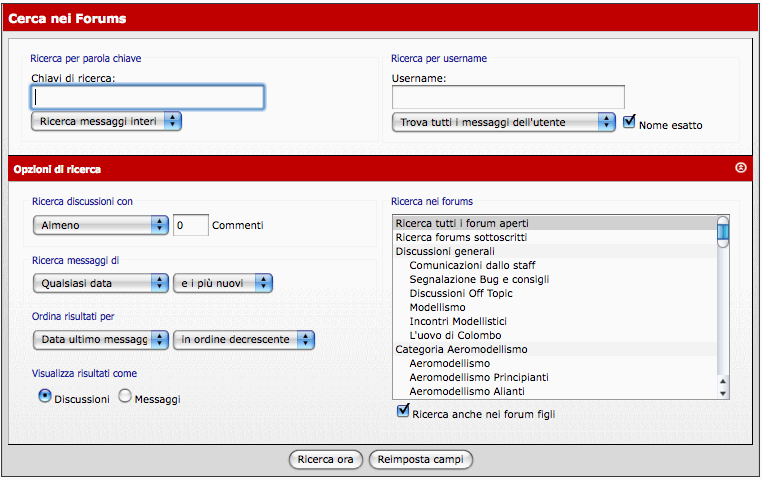Open Trova tutti i messaggi dell'utente dropdown
This screenshot has height=480, width=762.
503,122
